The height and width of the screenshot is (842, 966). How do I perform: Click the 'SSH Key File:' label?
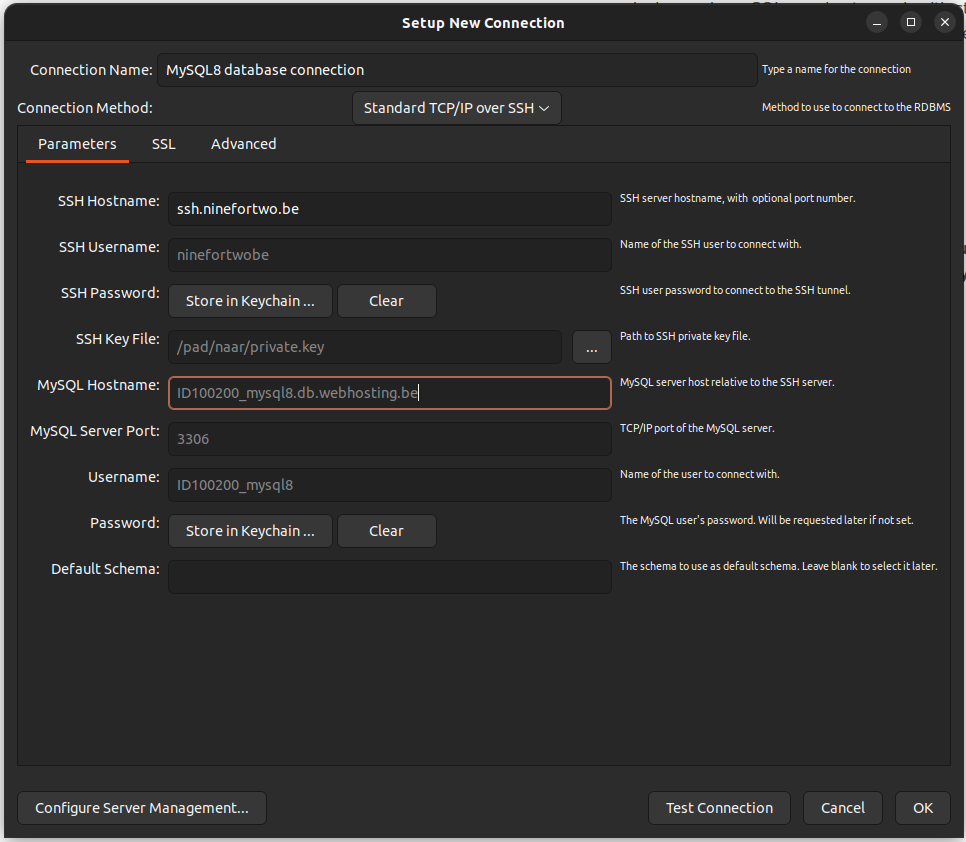[118, 339]
